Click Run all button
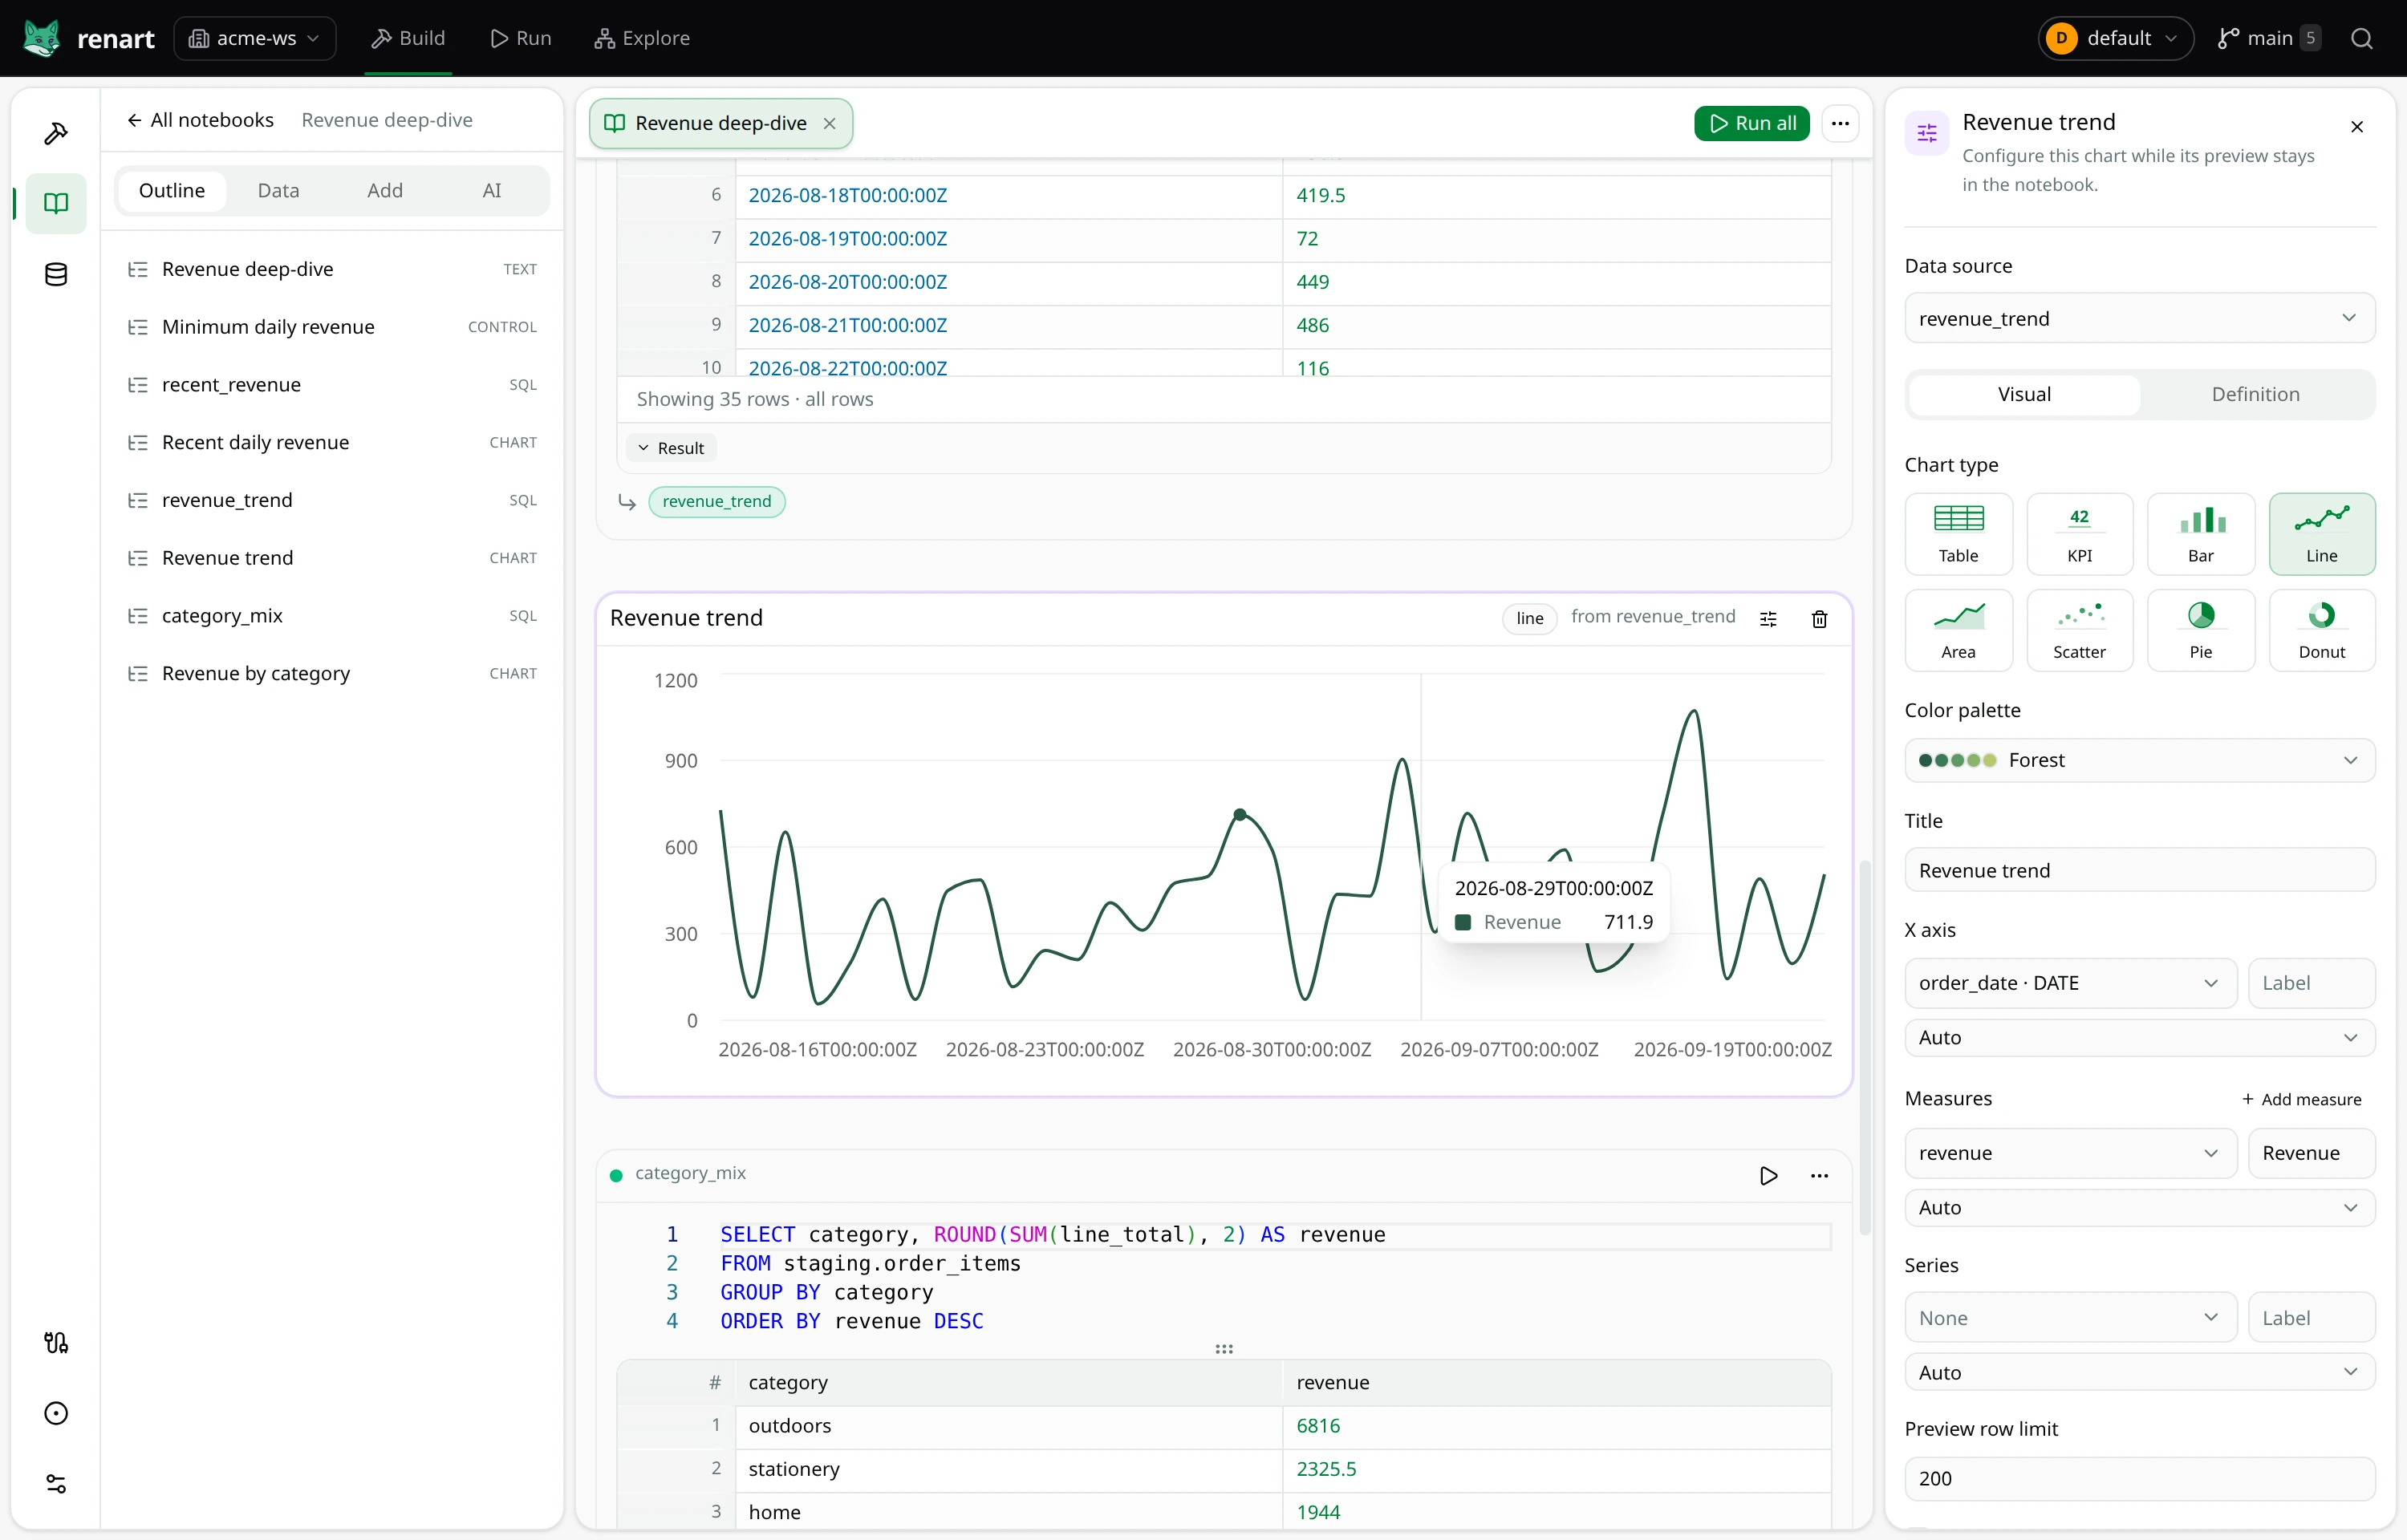 (1752, 123)
